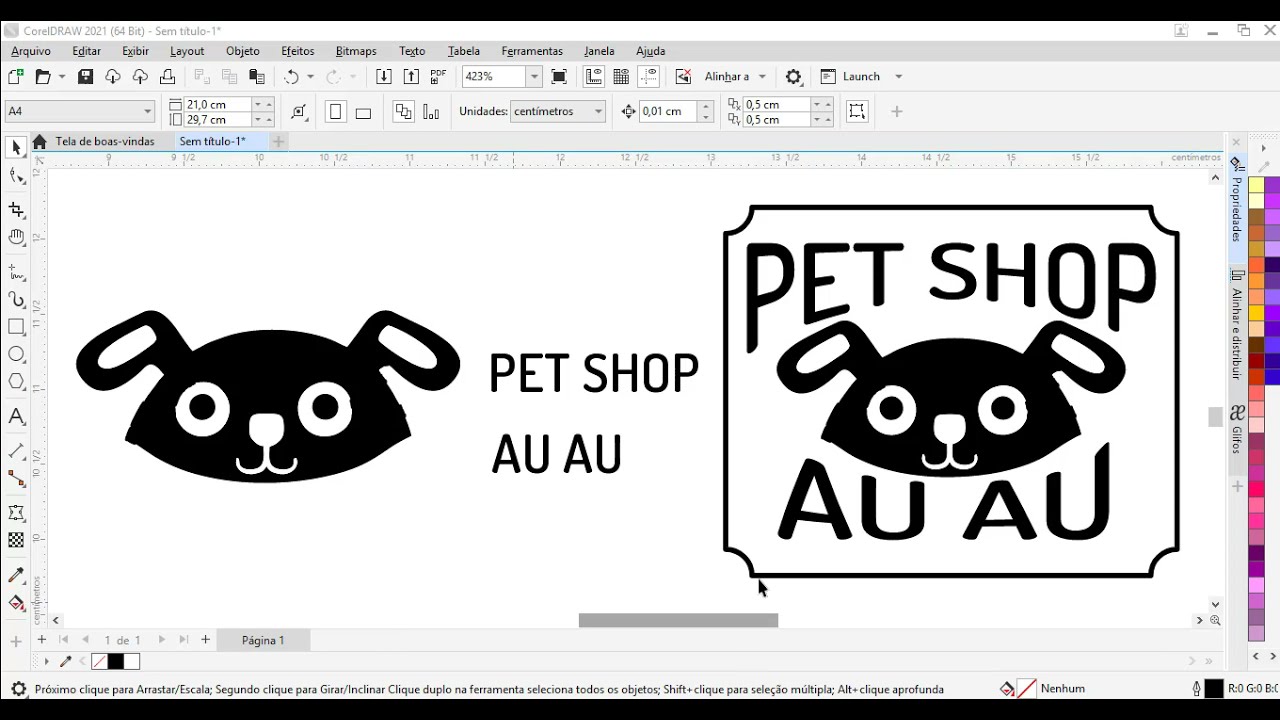Toggle the all pages layout button

pyautogui.click(x=403, y=112)
